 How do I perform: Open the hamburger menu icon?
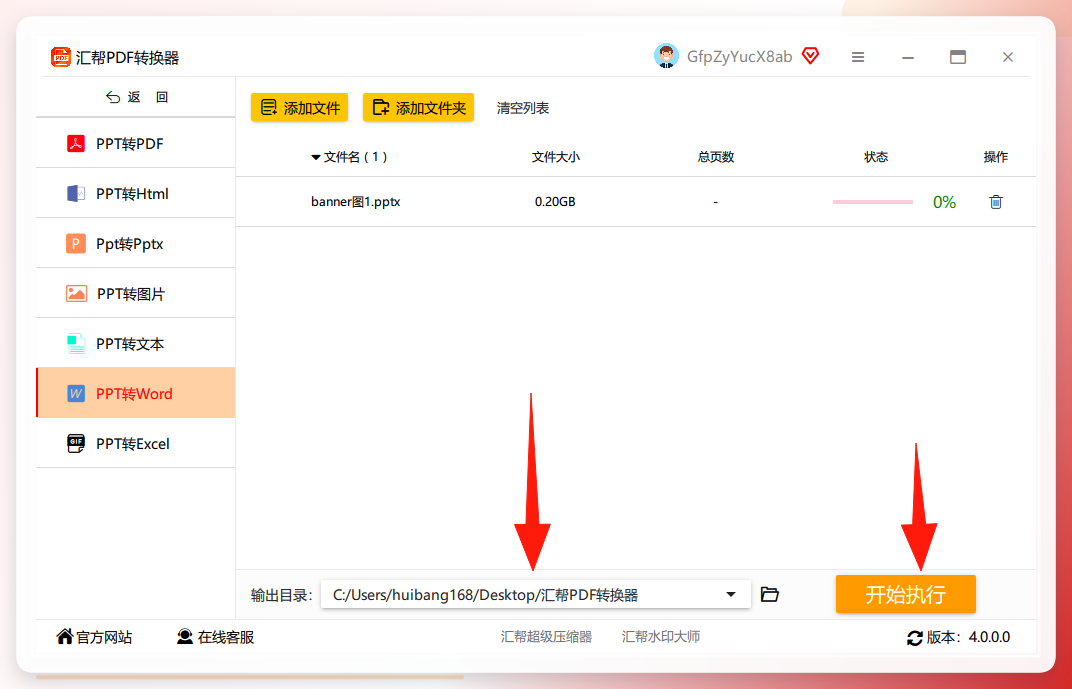[x=858, y=57]
